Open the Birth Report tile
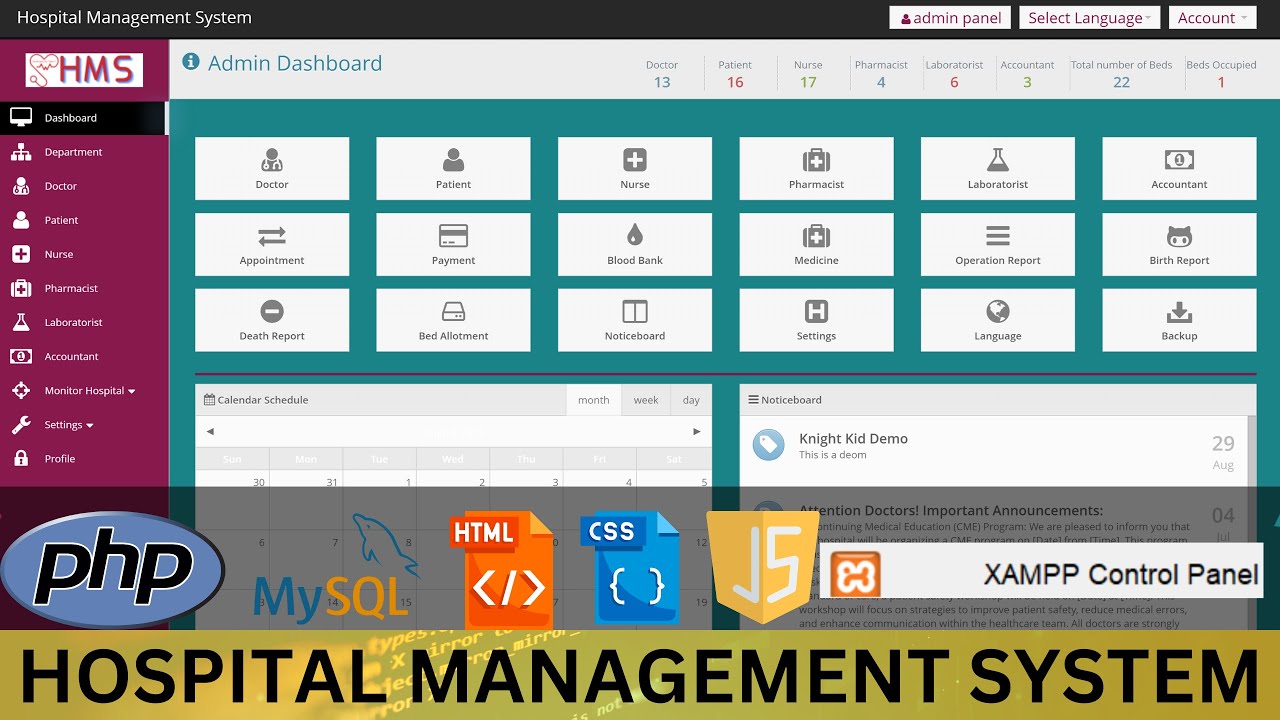 pyautogui.click(x=1179, y=245)
